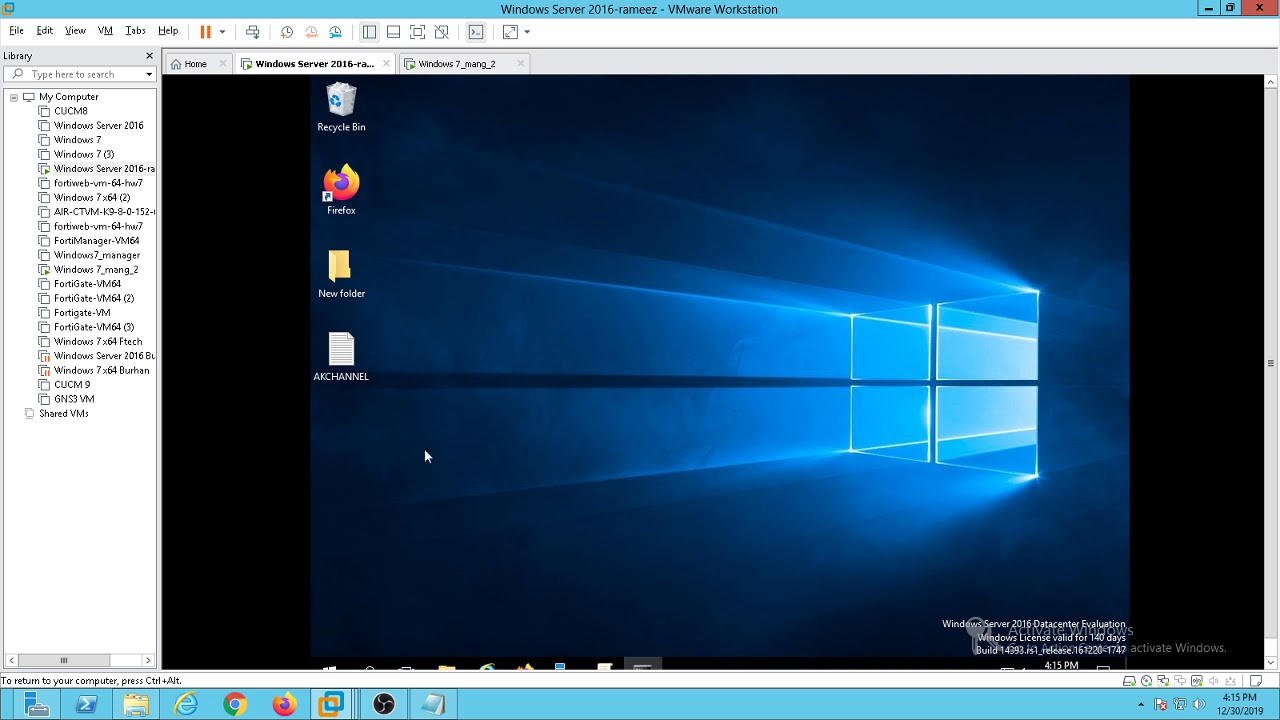This screenshot has width=1280, height=720.
Task: Open the Help menu
Action: click(x=168, y=31)
